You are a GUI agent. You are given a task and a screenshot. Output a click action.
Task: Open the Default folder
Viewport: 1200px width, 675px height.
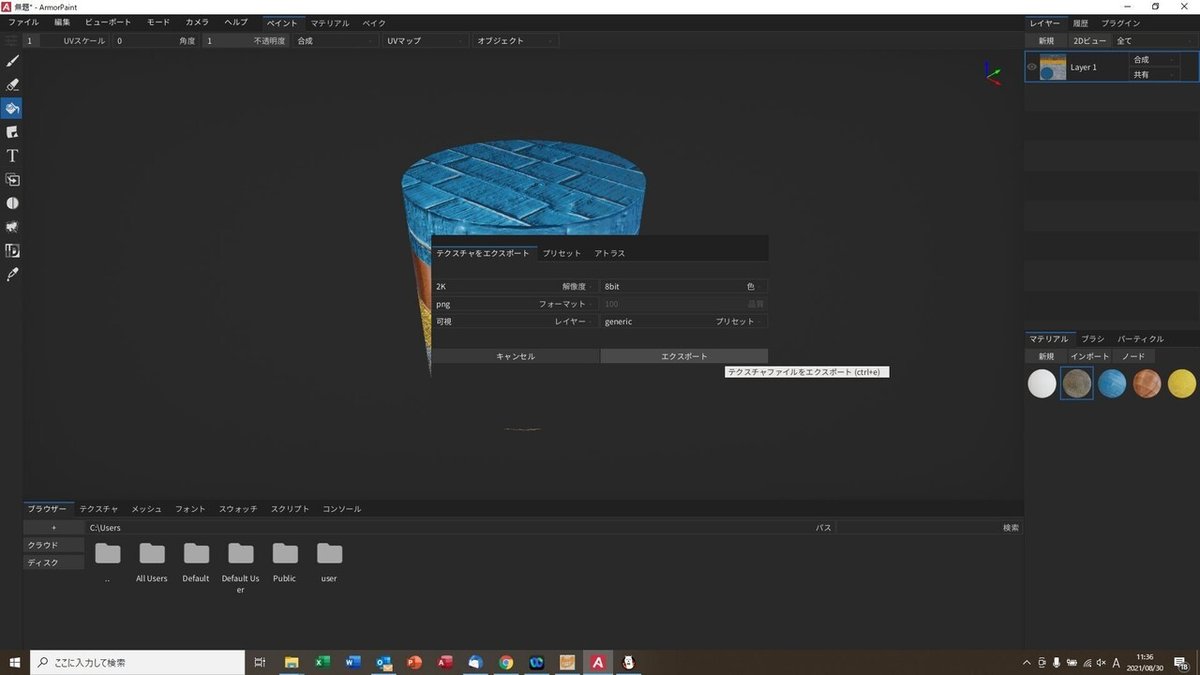coord(196,554)
